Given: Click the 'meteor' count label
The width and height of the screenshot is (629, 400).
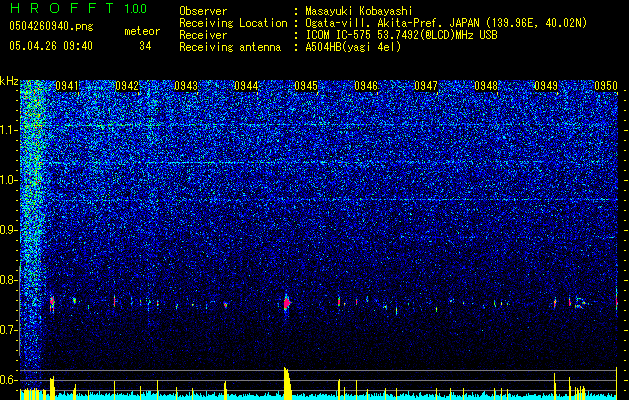Looking at the screenshot, I should pos(142,31).
